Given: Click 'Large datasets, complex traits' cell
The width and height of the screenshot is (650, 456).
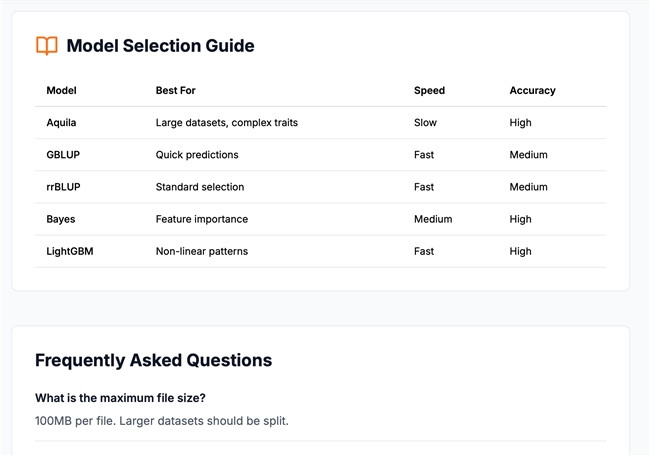Looking at the screenshot, I should pos(227,123).
